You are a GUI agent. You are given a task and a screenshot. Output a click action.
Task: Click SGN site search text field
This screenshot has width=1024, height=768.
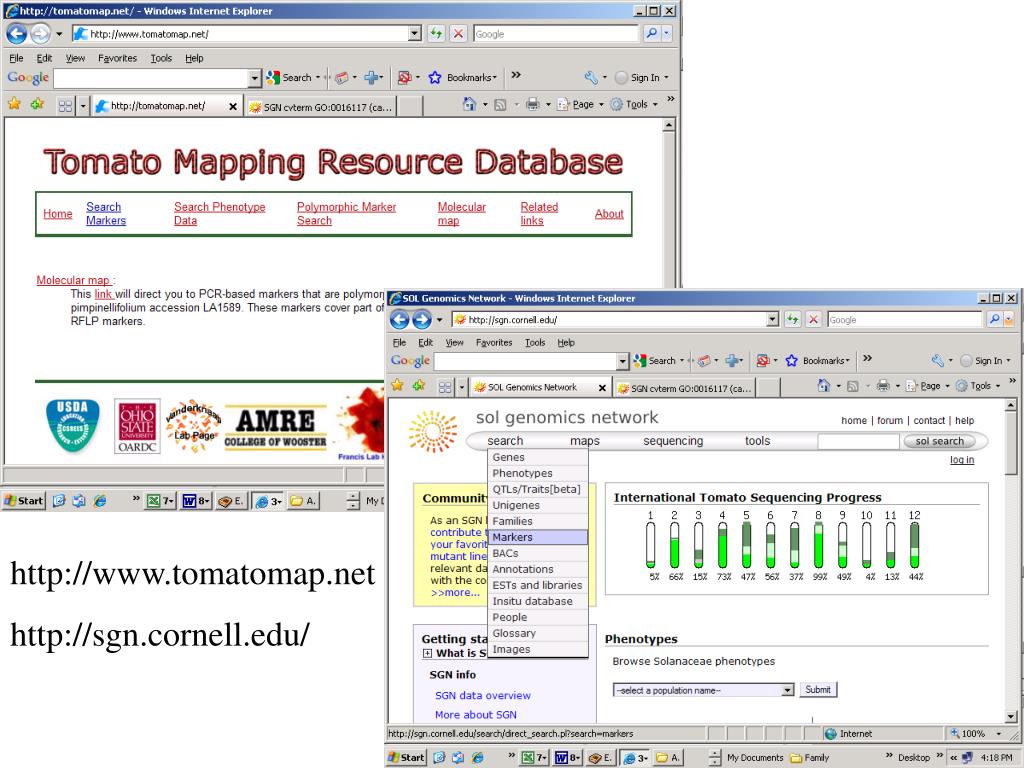(x=858, y=441)
